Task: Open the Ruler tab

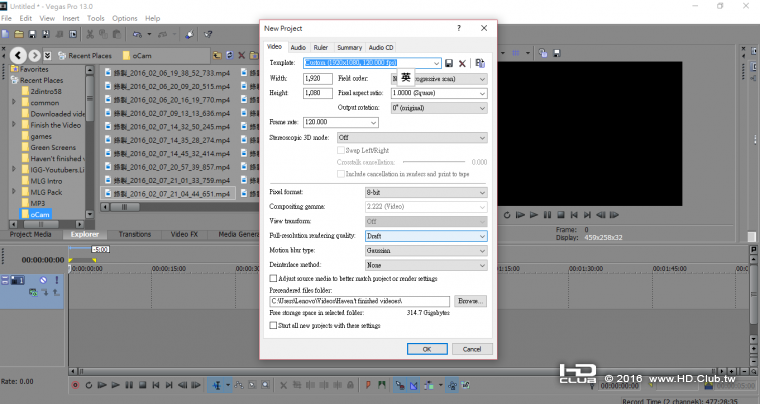Action: tap(320, 47)
